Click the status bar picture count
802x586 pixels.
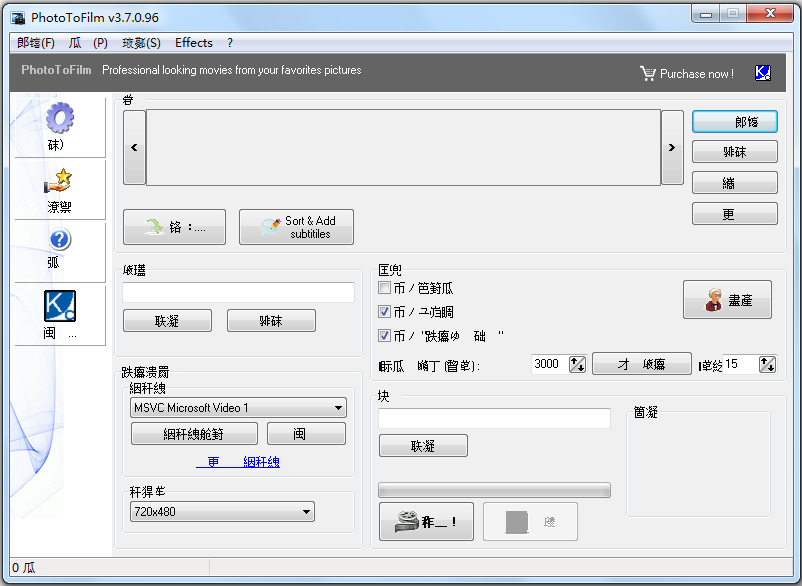click(x=24, y=568)
